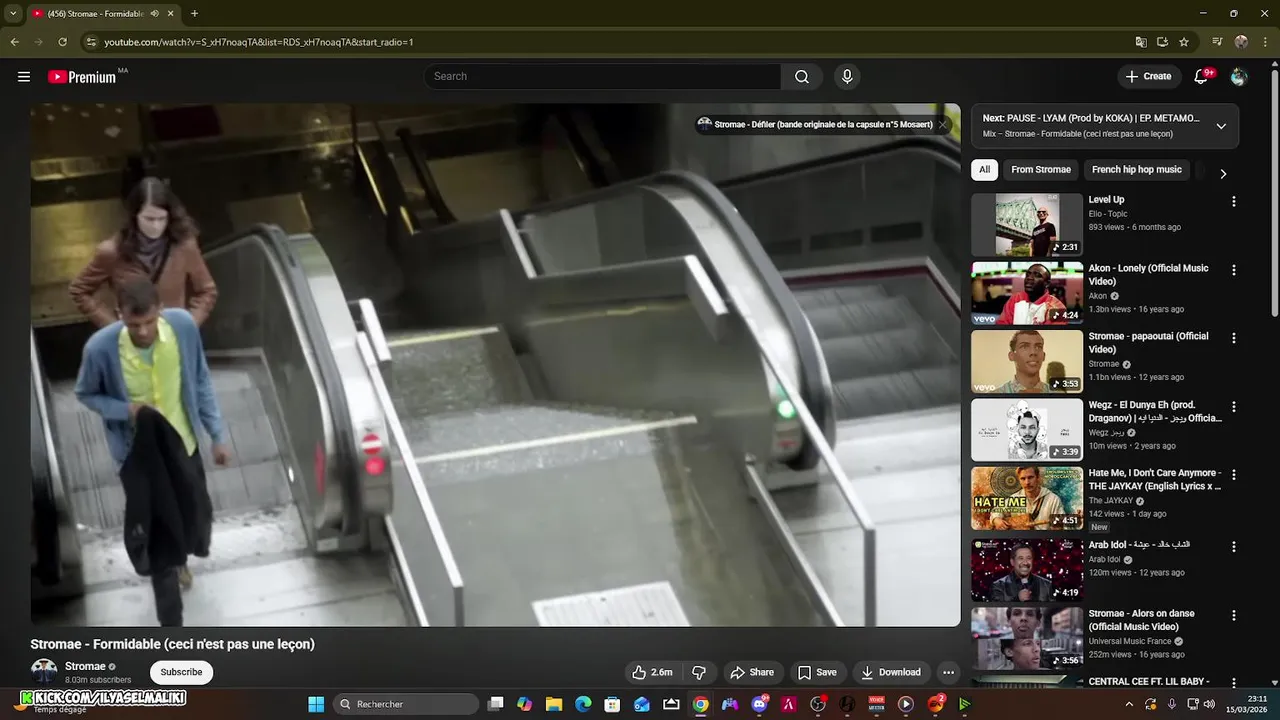This screenshot has height=720, width=1280.
Task: Start voice search with microphone icon
Action: coord(847,77)
